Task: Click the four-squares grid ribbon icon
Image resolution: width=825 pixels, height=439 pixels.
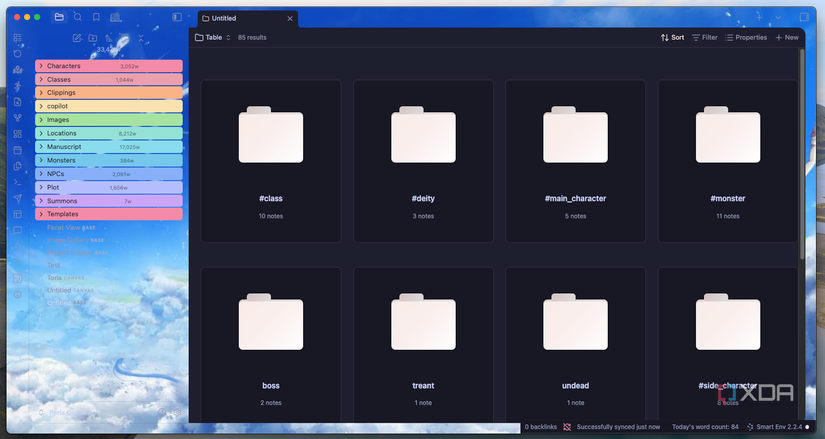Action: (17, 134)
